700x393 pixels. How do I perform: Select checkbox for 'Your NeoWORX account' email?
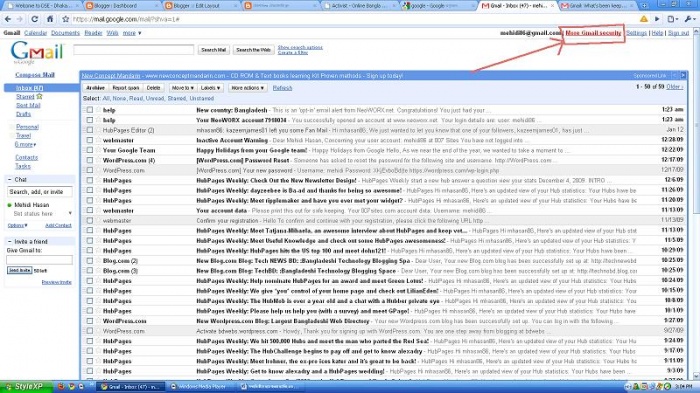coord(90,120)
